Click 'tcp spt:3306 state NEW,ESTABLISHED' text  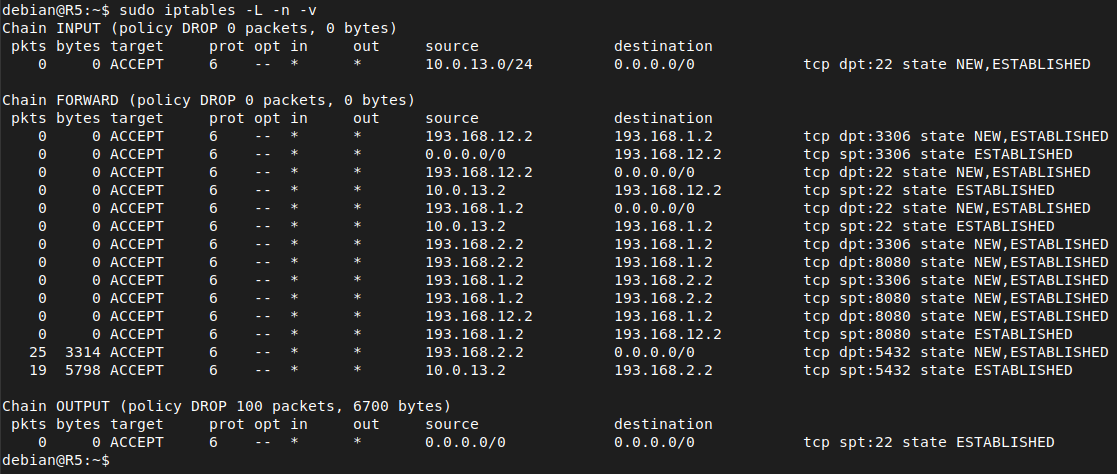pos(956,280)
